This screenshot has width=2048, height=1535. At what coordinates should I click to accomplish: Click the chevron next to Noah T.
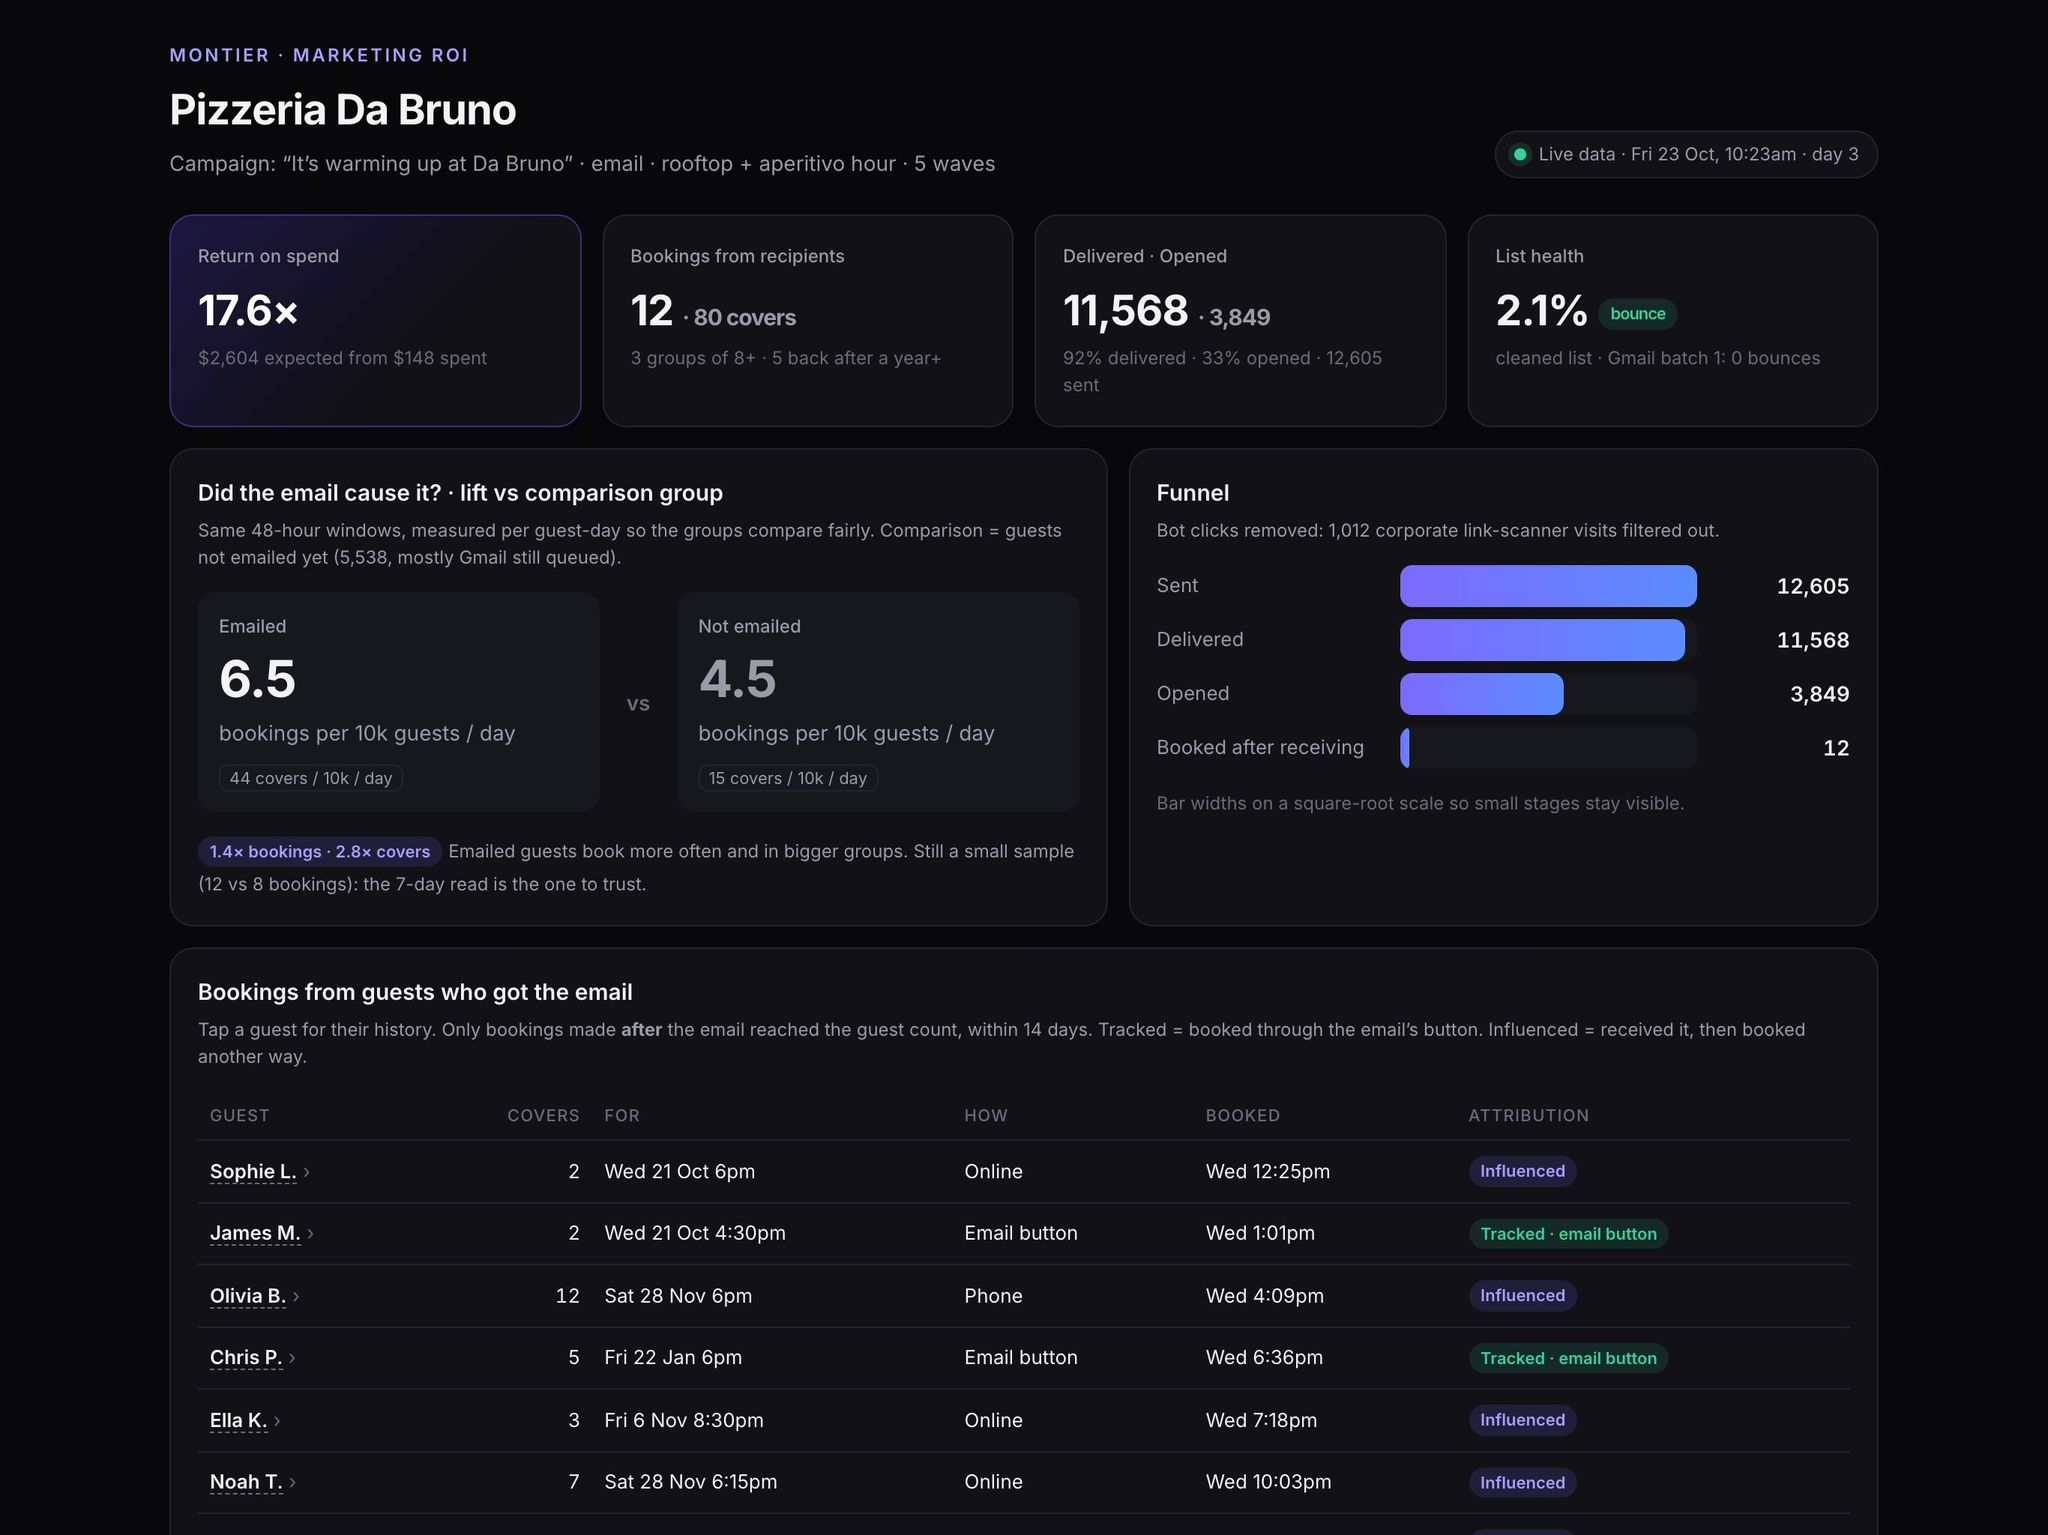coord(292,1483)
